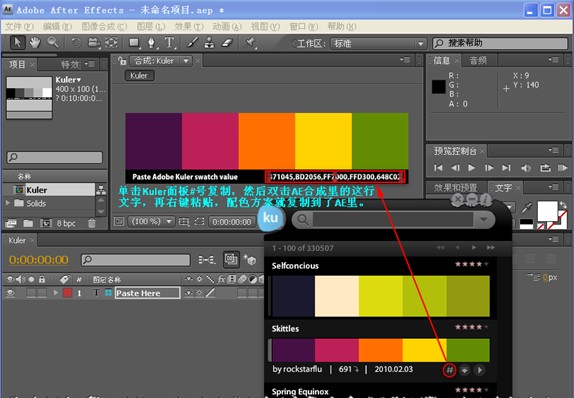Switch to the 音频 tab
574x398 pixels.
[478, 60]
